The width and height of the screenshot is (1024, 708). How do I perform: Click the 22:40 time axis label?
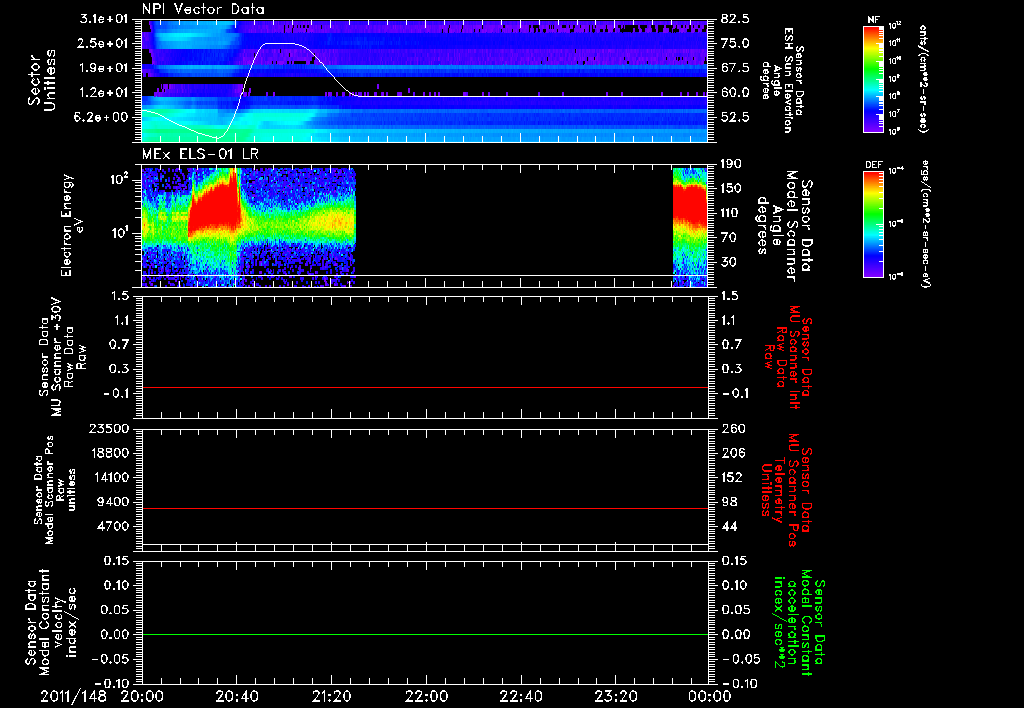(520, 696)
